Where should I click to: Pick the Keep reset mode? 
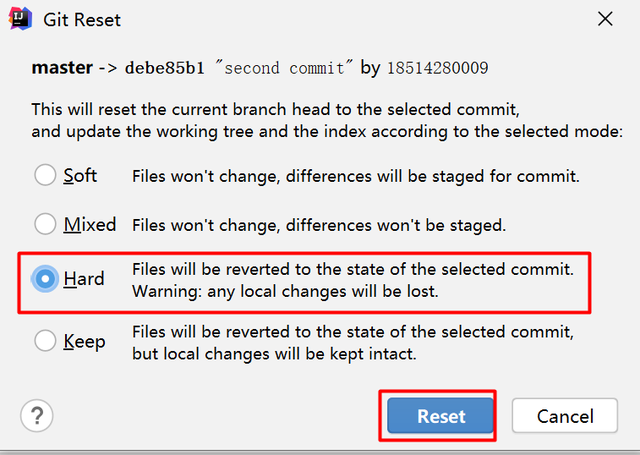46,341
